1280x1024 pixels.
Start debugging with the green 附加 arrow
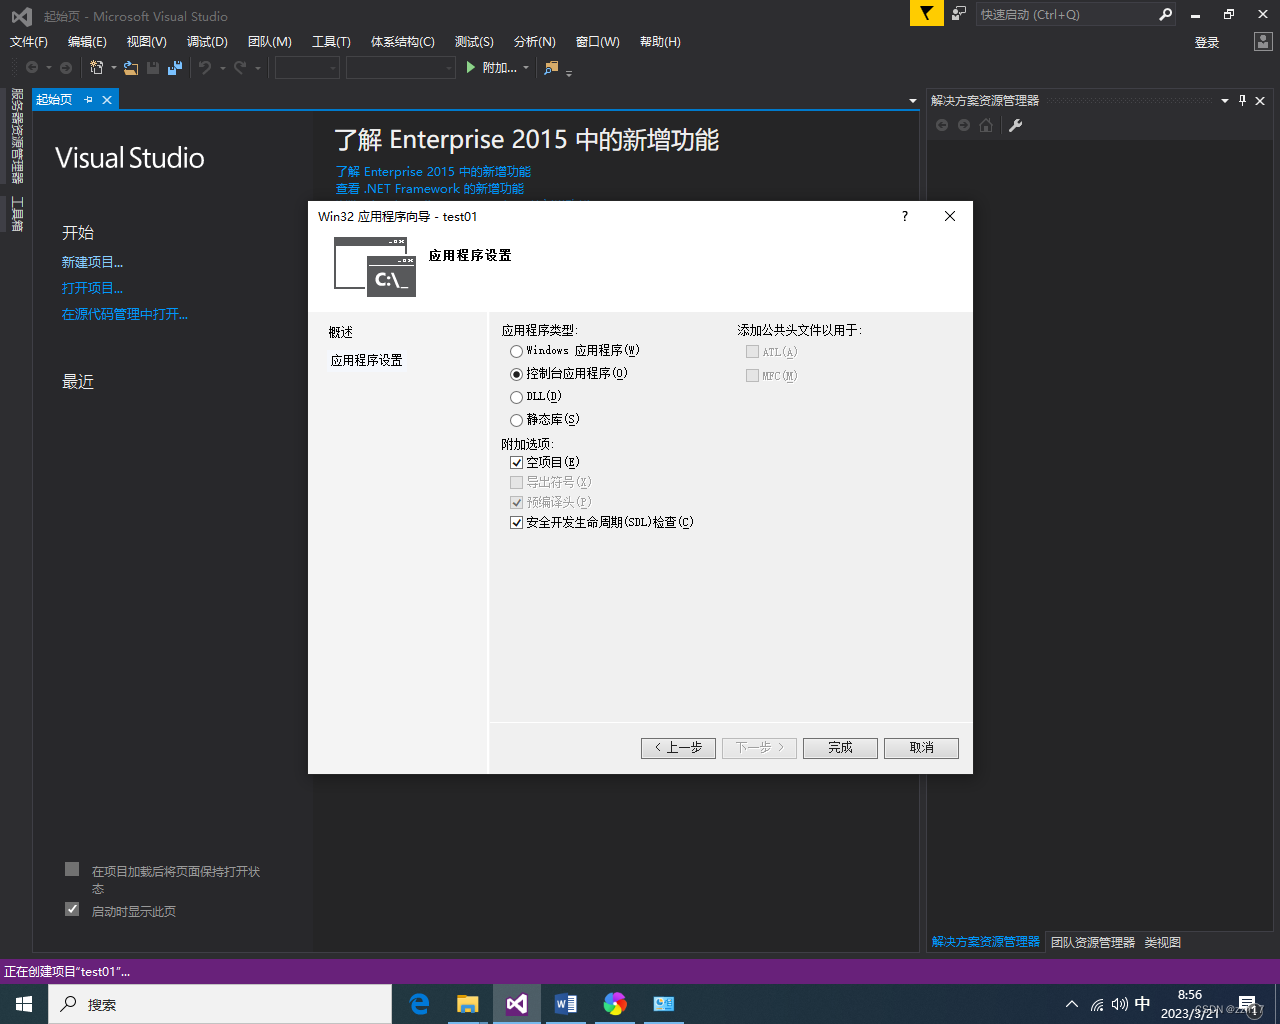[470, 68]
